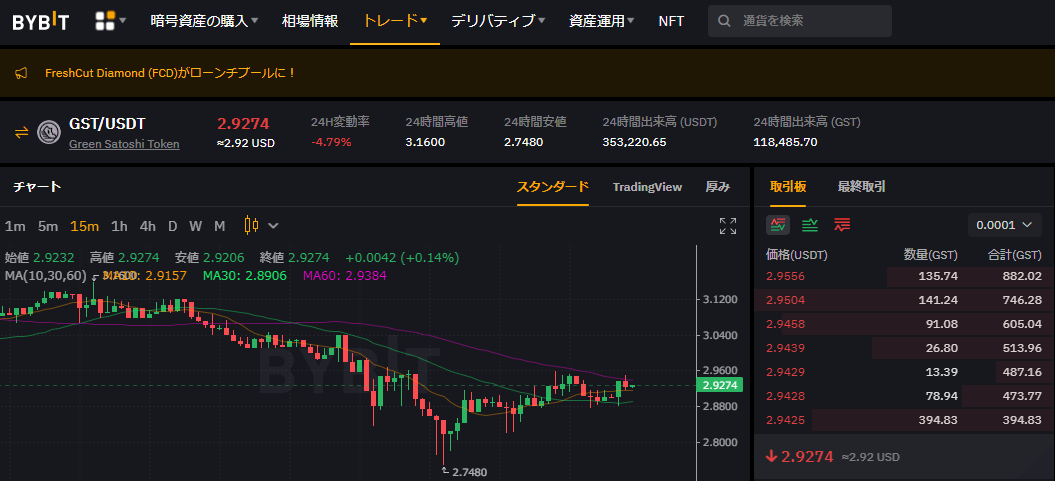This screenshot has height=481, width=1055.
Task: Click the MA30: 2.8906 indicator value
Action: pos(245,275)
